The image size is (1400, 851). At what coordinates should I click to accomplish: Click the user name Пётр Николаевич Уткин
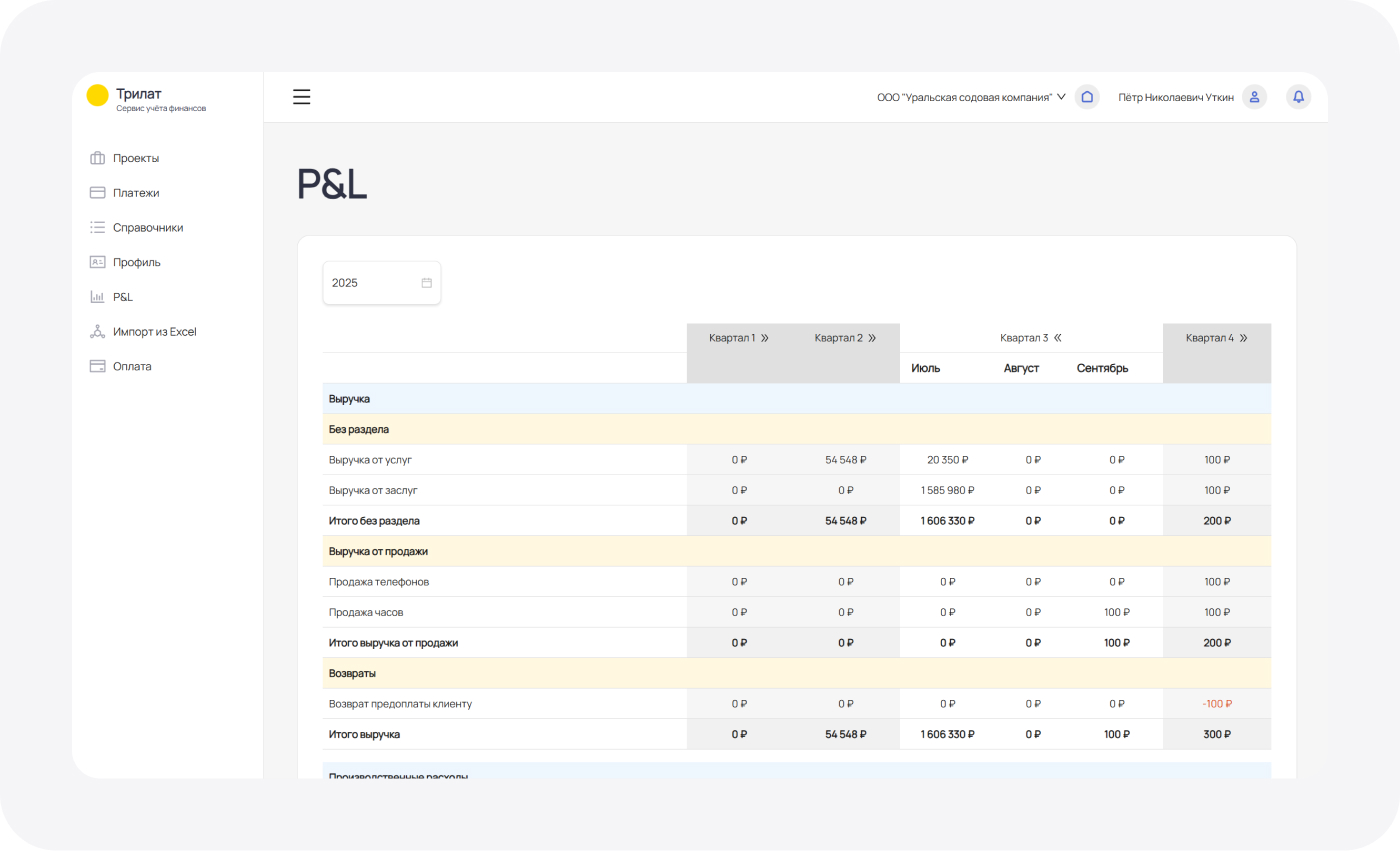point(1175,97)
